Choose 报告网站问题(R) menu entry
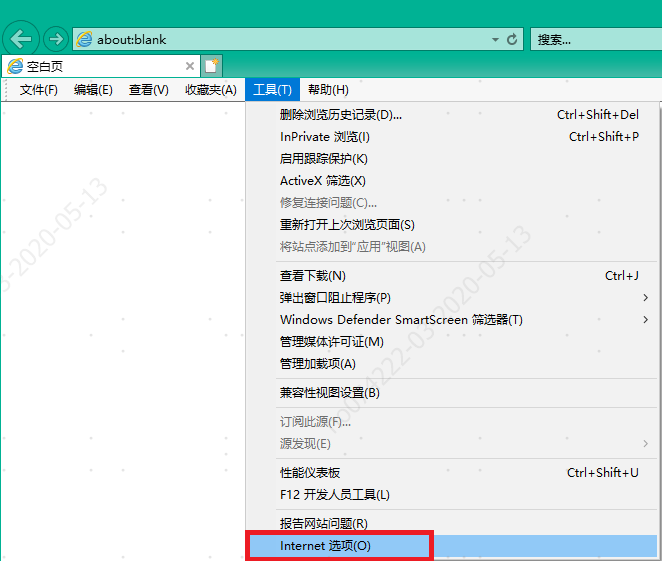 point(451,524)
